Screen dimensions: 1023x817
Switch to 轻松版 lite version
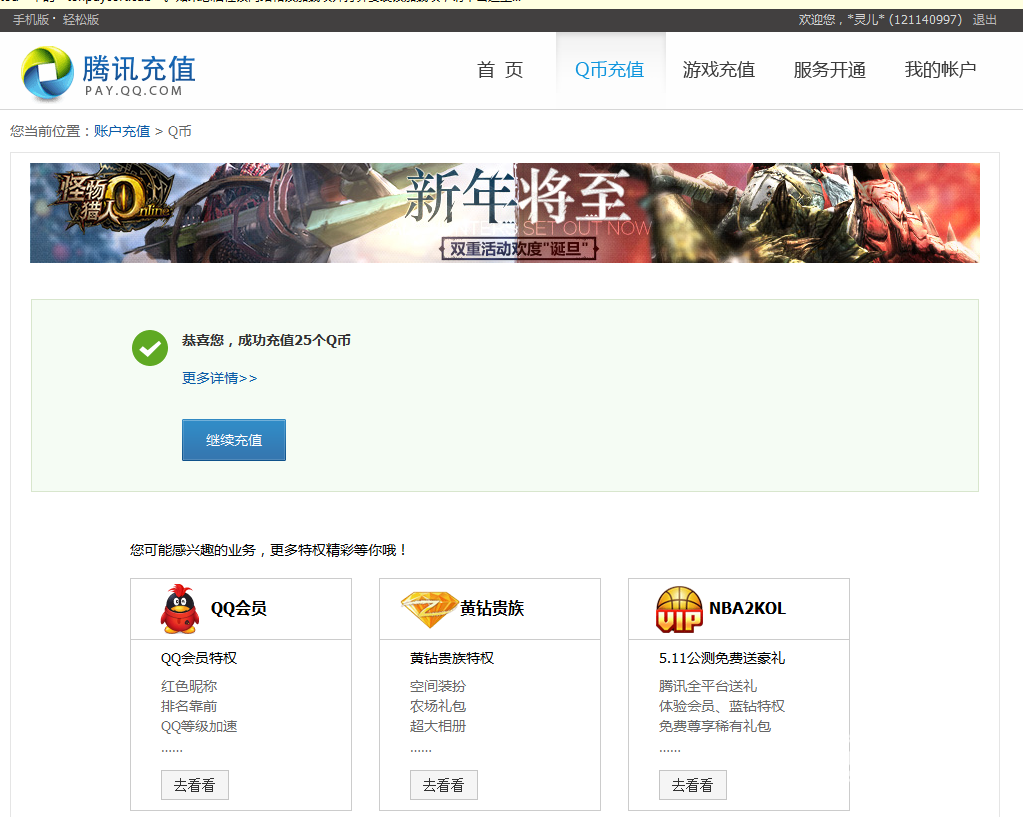[81, 20]
